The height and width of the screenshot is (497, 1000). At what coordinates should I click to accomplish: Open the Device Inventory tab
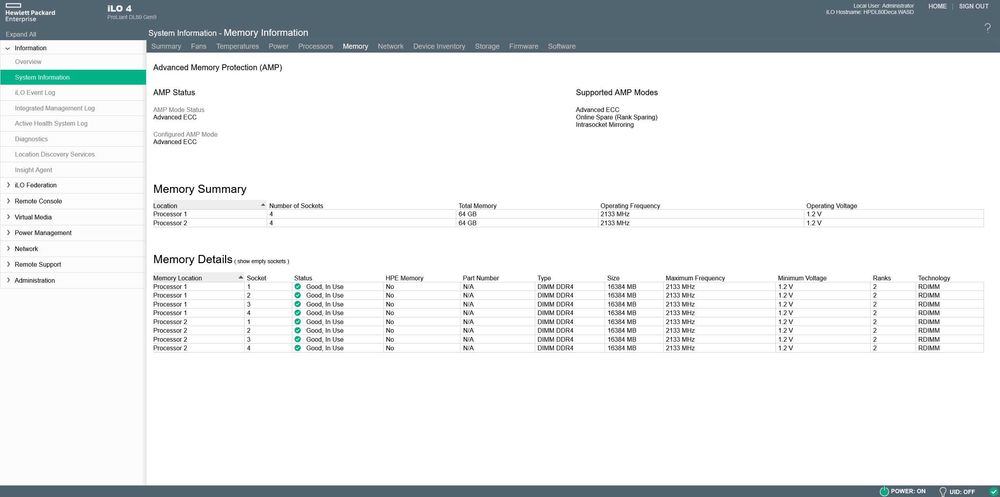pos(439,47)
